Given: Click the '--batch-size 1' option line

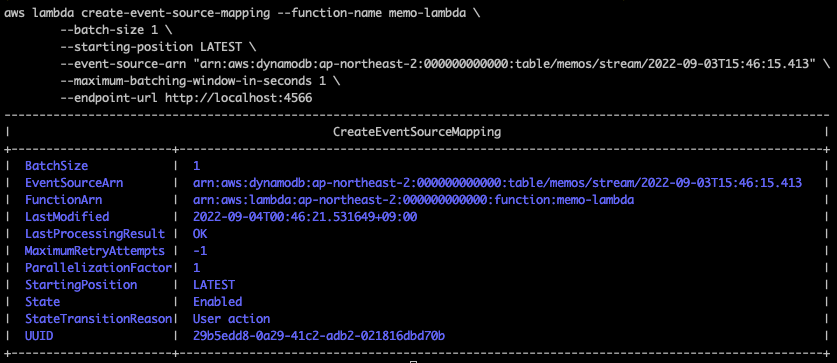Looking at the screenshot, I should coord(109,30).
